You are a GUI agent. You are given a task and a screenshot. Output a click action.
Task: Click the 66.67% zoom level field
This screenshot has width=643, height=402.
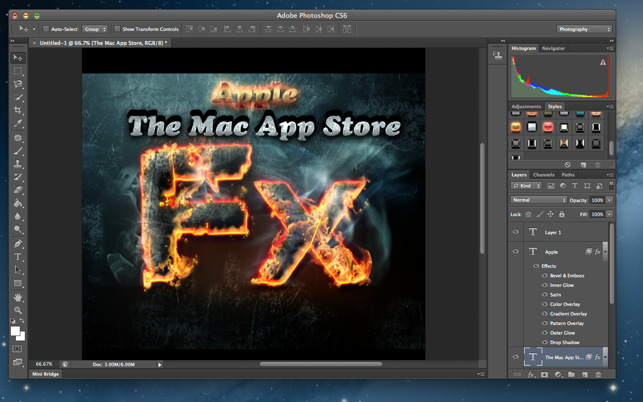point(44,364)
